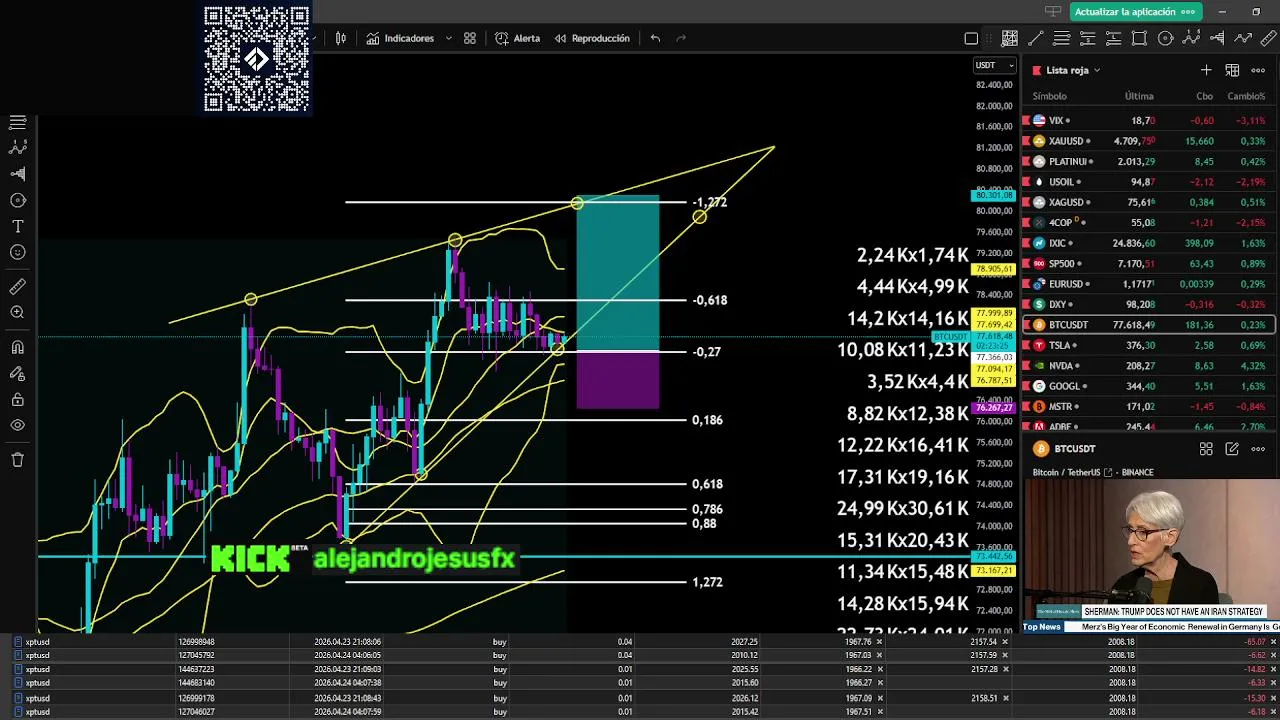Select the ruler measure tool in top toolbar

click(x=1269, y=39)
